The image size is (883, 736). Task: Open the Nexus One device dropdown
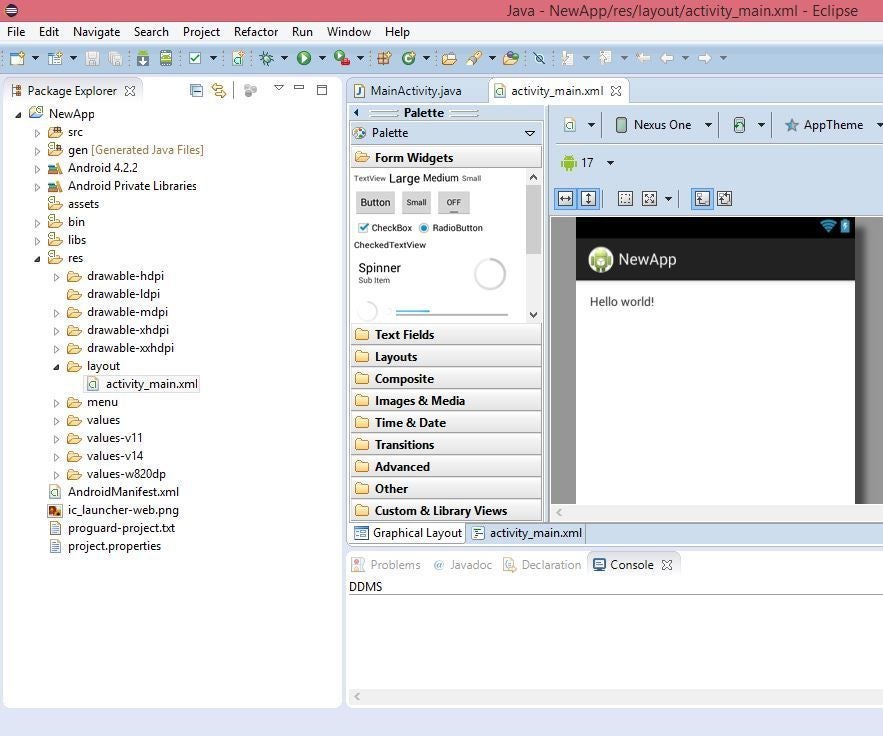pos(665,124)
